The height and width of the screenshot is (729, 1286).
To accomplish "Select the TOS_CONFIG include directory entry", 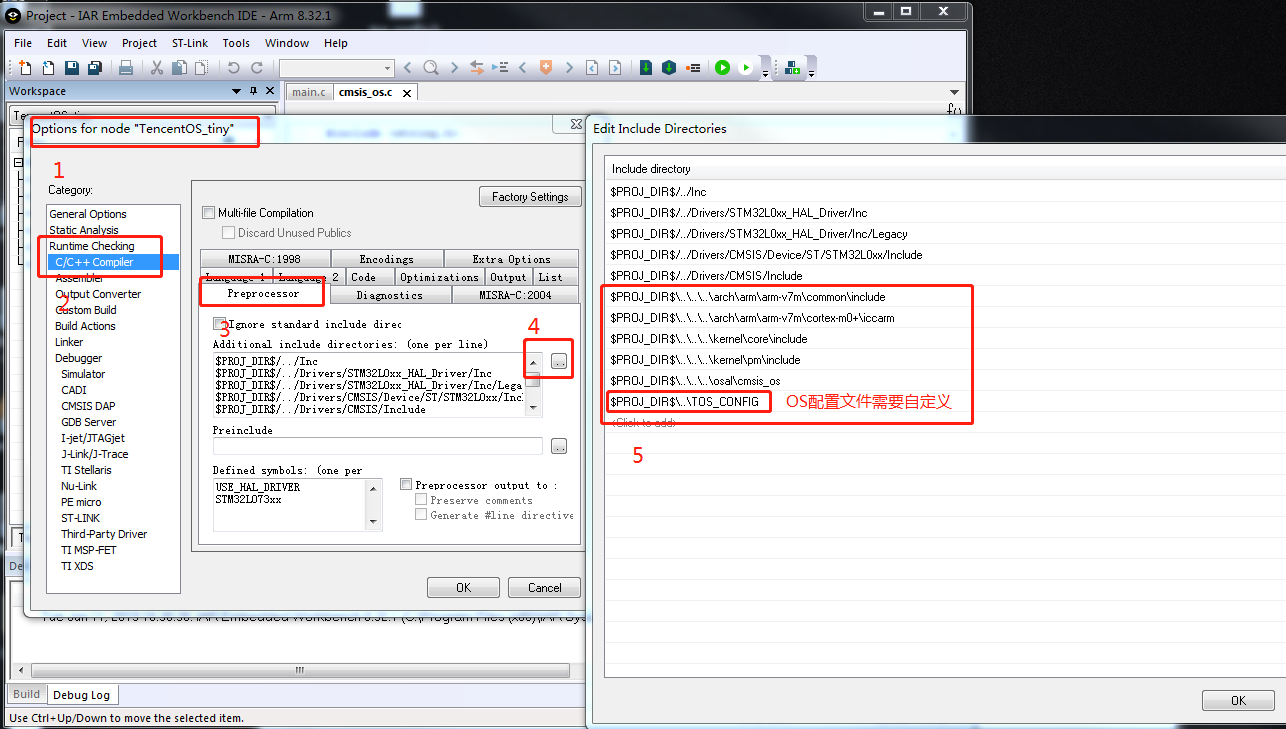I will (690, 402).
